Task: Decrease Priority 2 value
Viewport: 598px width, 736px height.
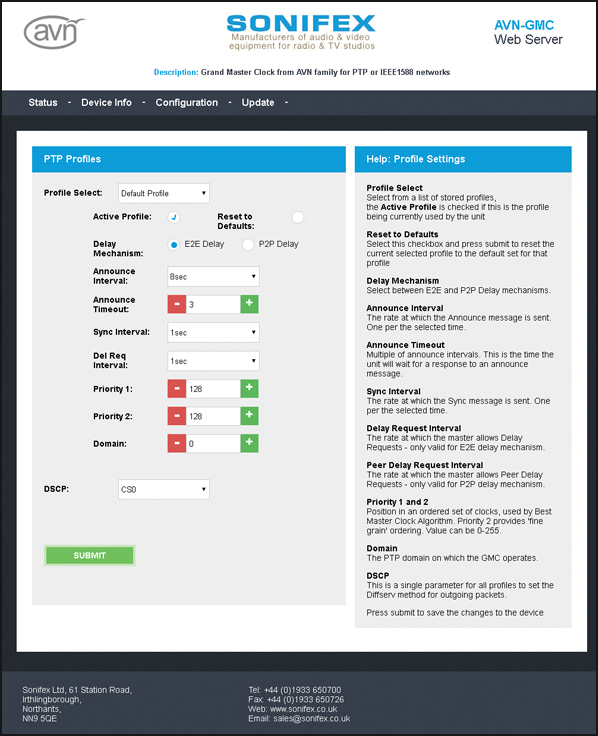Action: tap(177, 416)
